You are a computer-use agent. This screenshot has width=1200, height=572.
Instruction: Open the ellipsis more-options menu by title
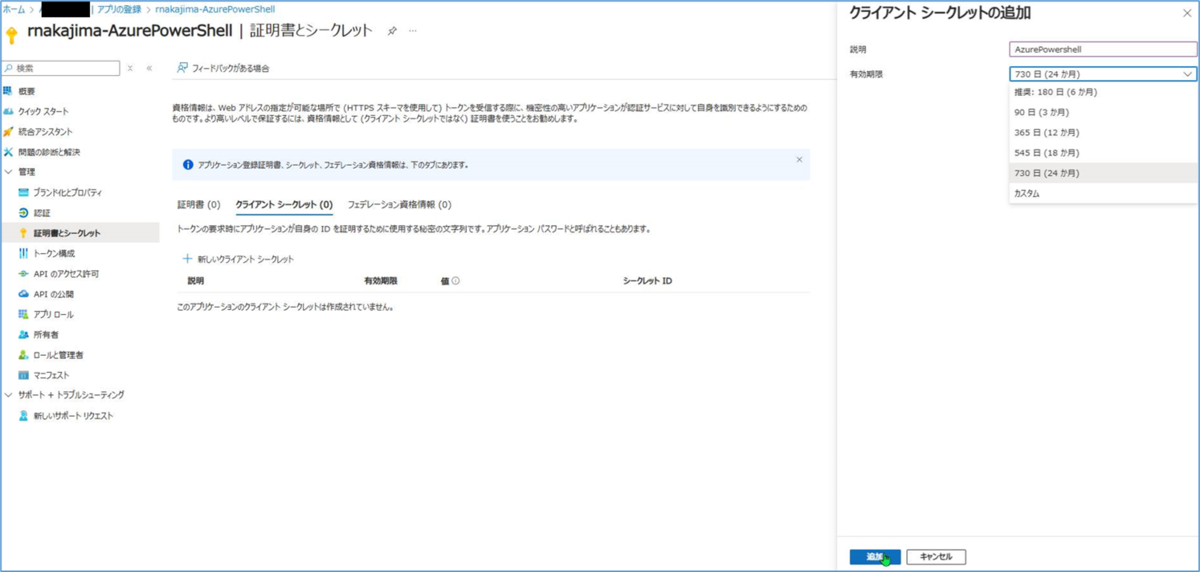pos(413,31)
